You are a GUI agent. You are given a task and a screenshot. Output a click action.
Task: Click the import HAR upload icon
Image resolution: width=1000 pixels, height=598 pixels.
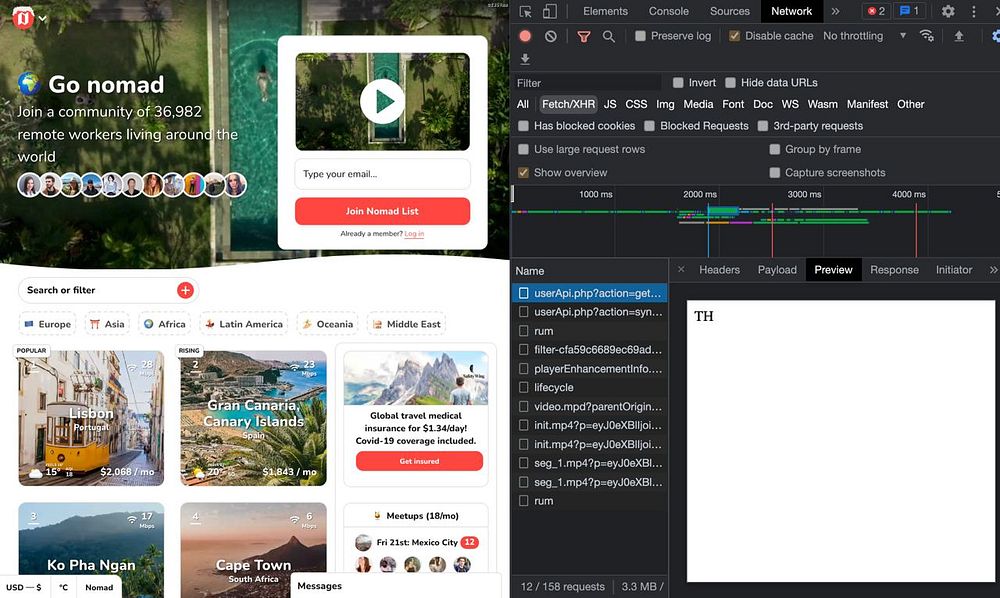click(x=959, y=36)
